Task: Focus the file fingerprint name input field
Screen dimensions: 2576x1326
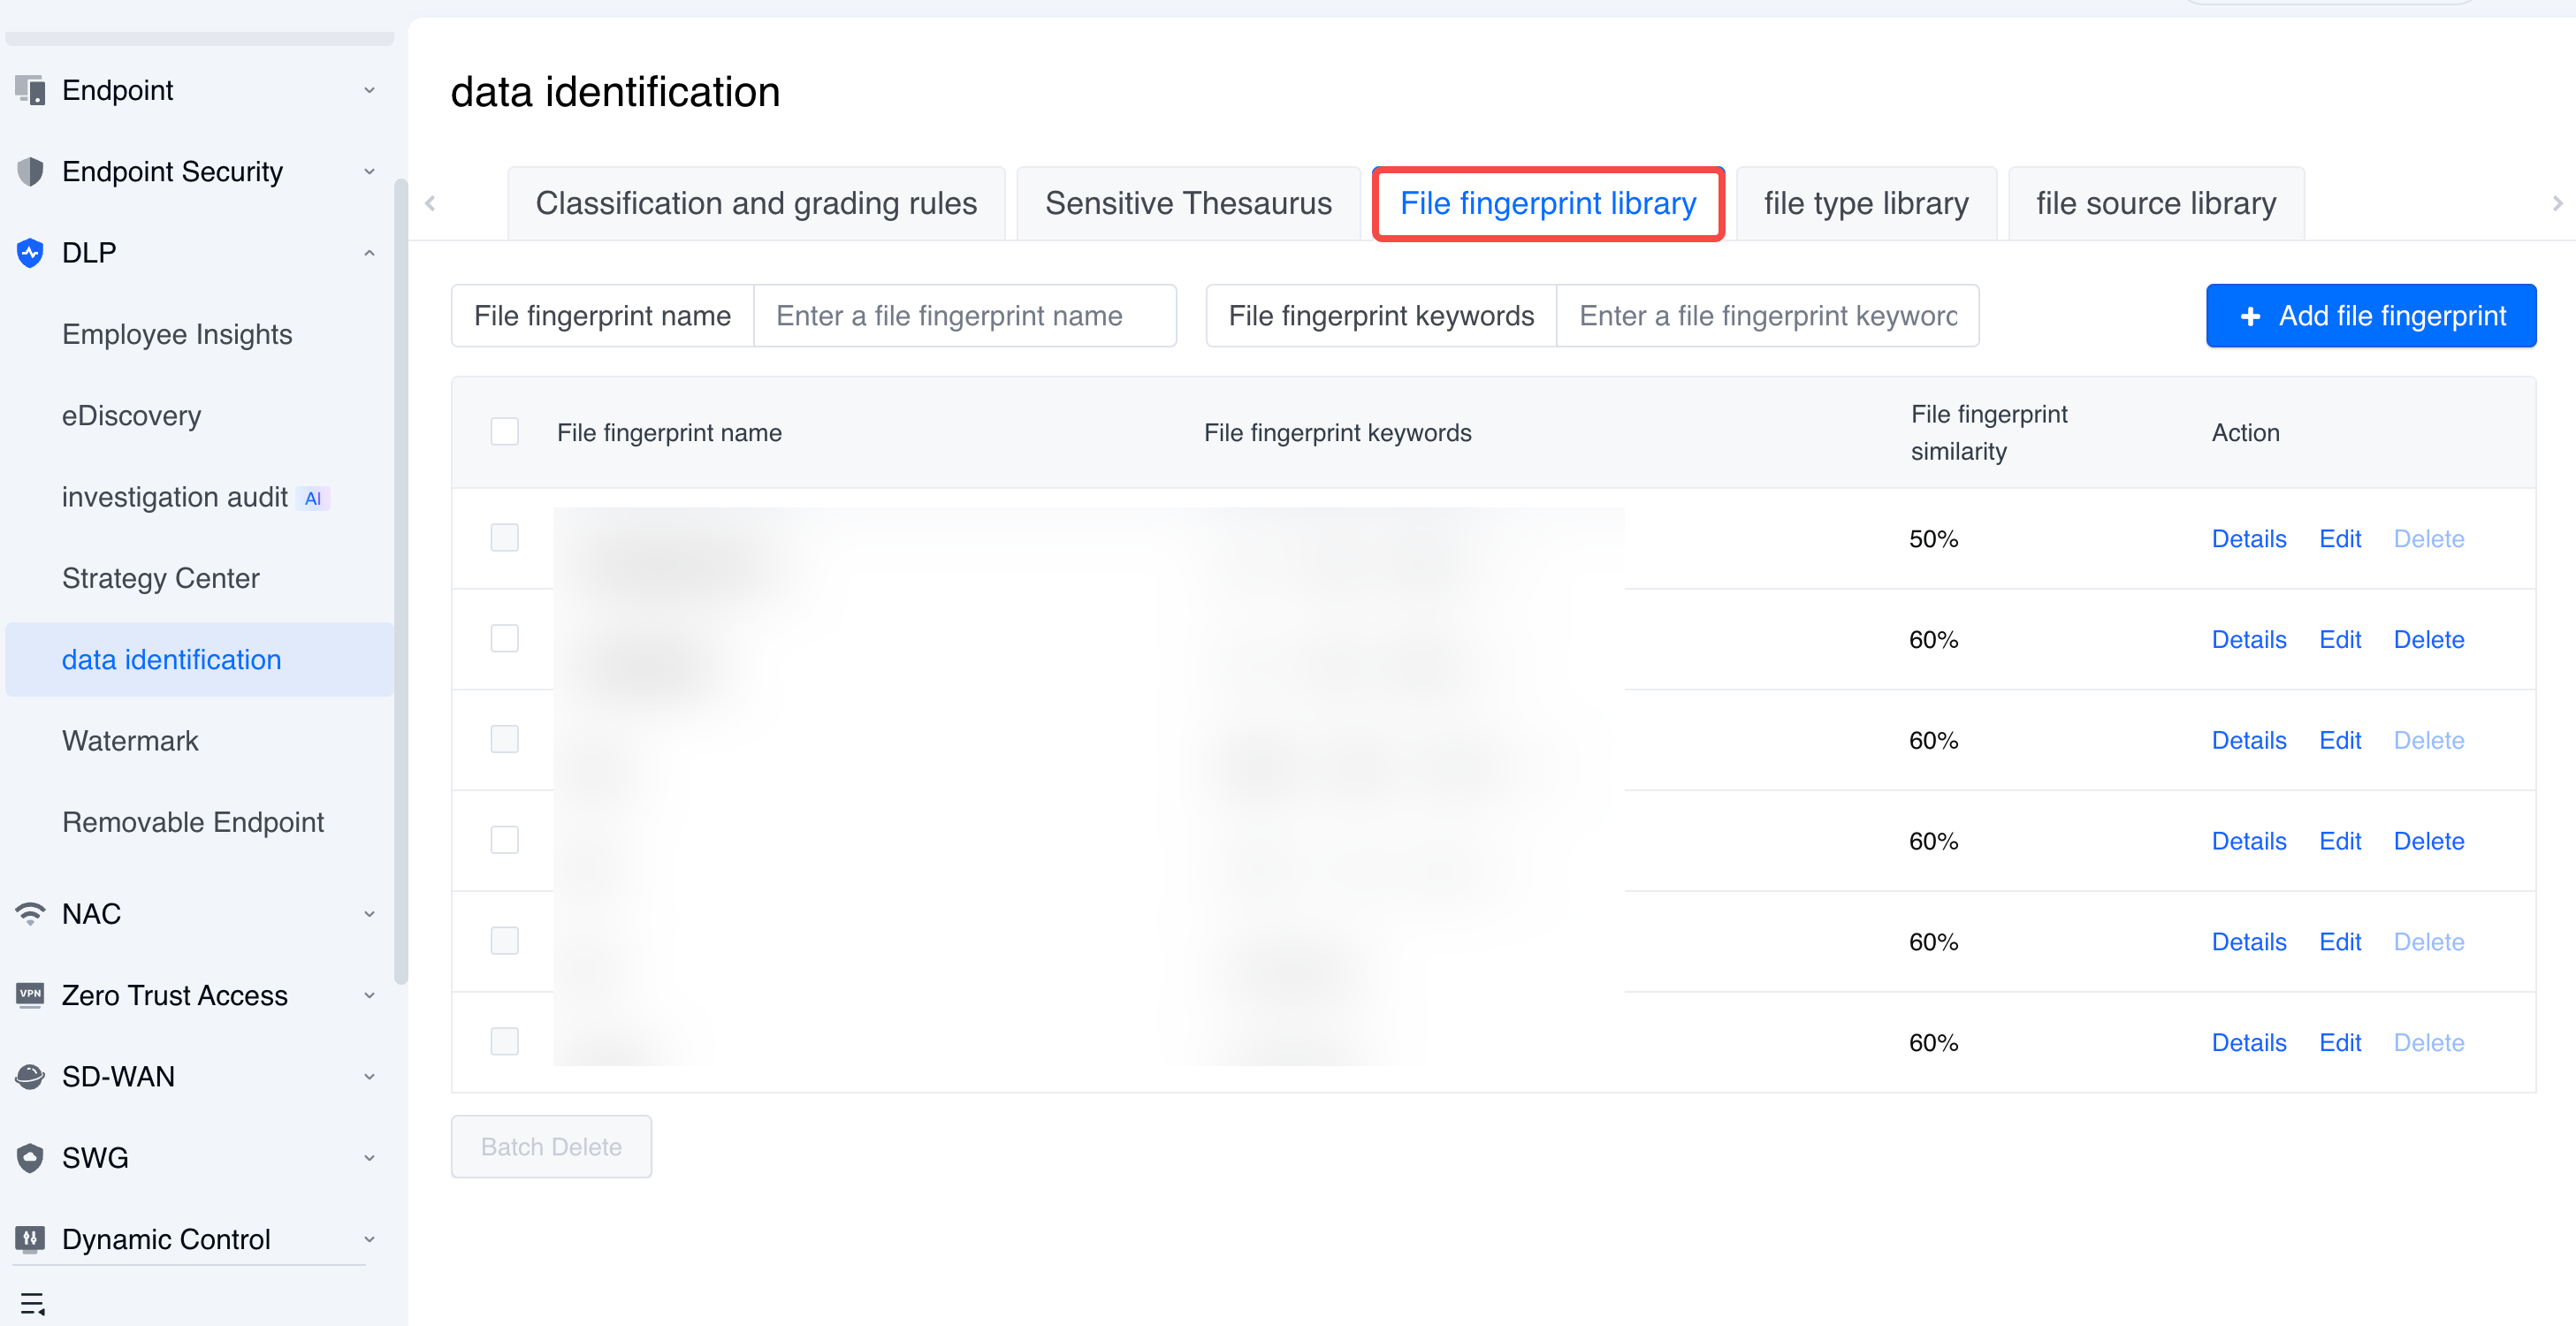Action: coord(963,316)
